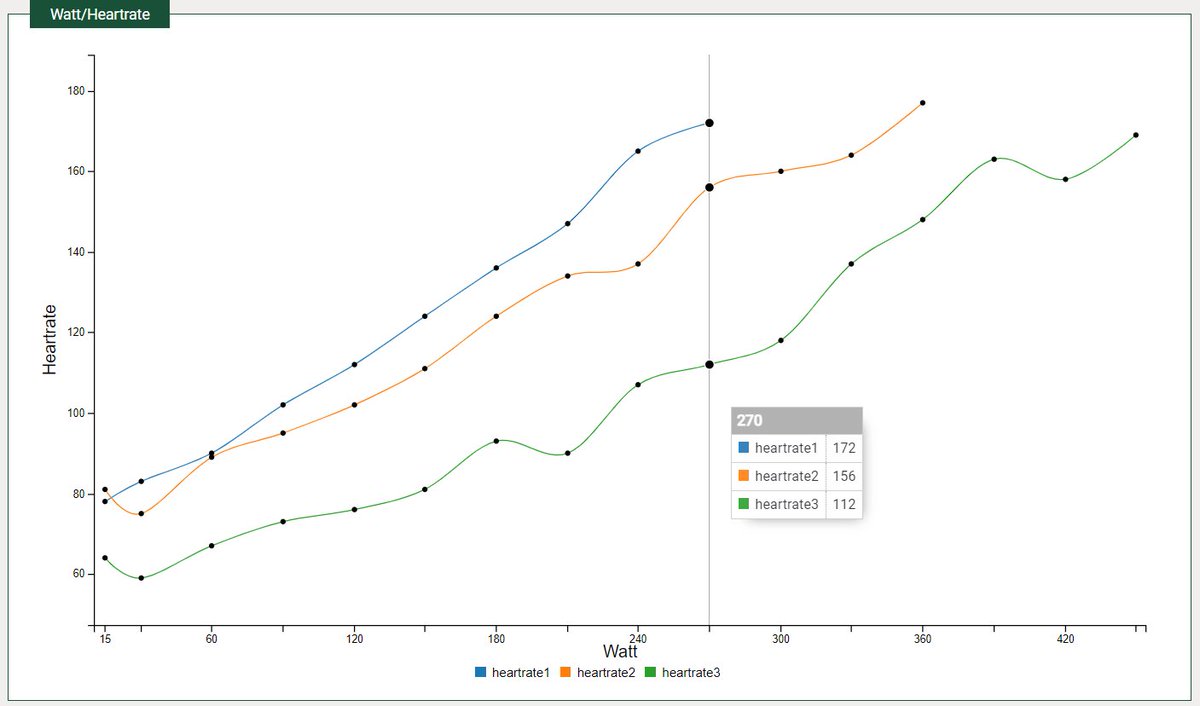The width and height of the screenshot is (1200, 706).
Task: Click the blue heartrate1 legend swatch
Action: [478, 672]
